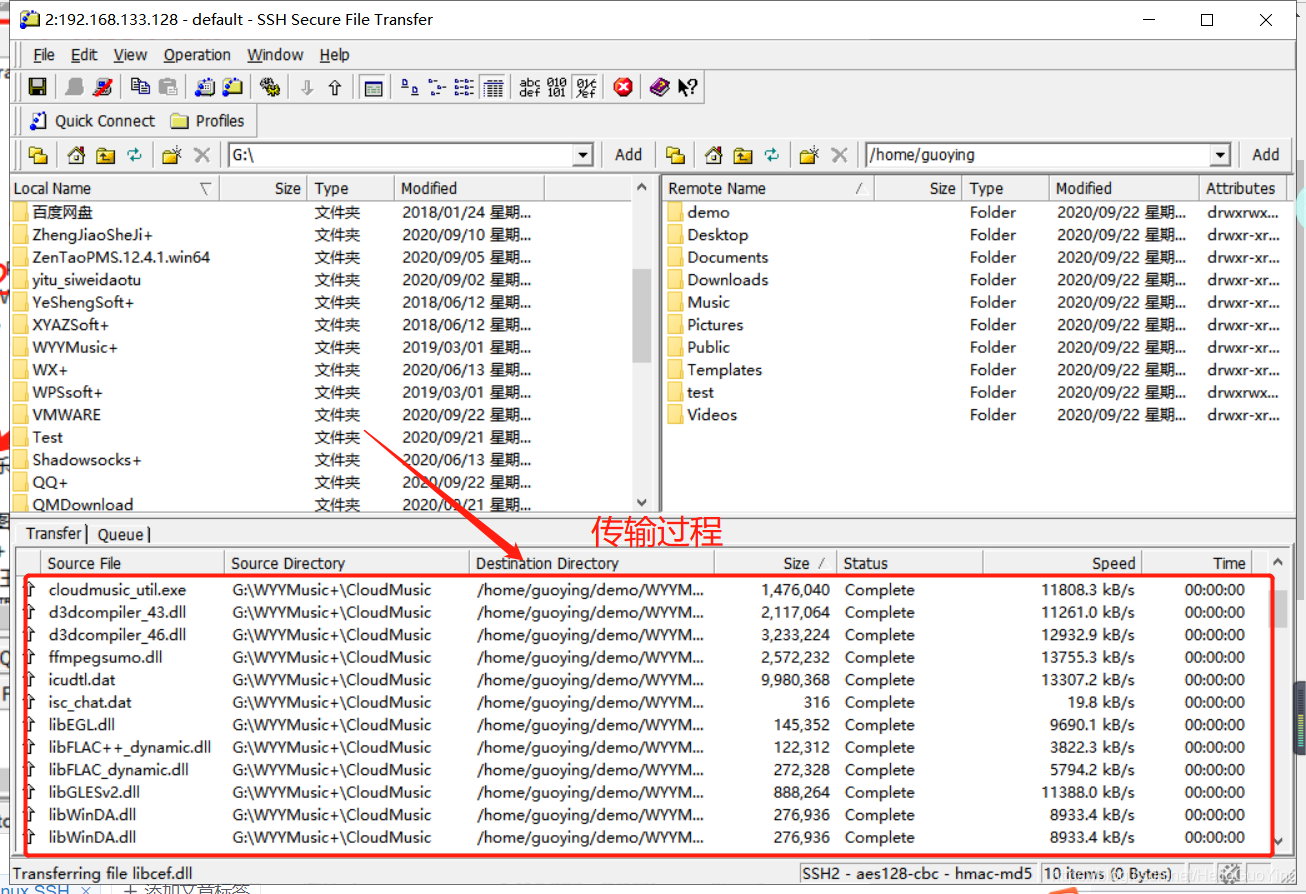Viewport: 1306px width, 894px height.
Task: Switch to Details view mode icon
Action: 492,87
